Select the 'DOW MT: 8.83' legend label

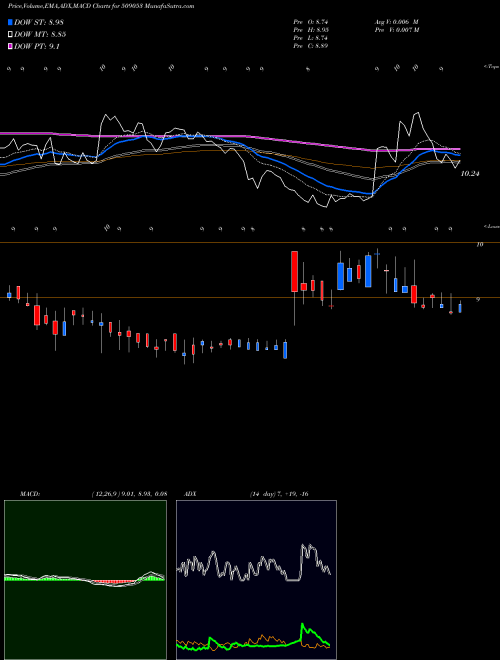(40, 35)
